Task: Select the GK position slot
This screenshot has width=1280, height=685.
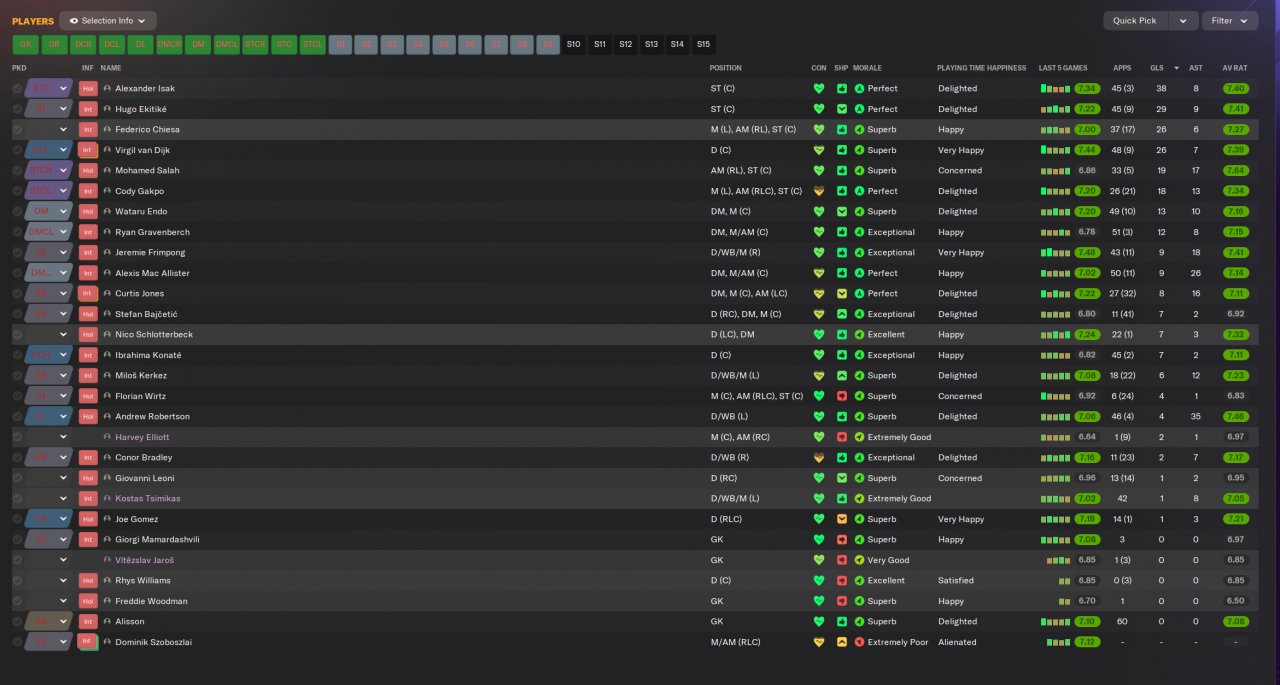Action: point(25,44)
